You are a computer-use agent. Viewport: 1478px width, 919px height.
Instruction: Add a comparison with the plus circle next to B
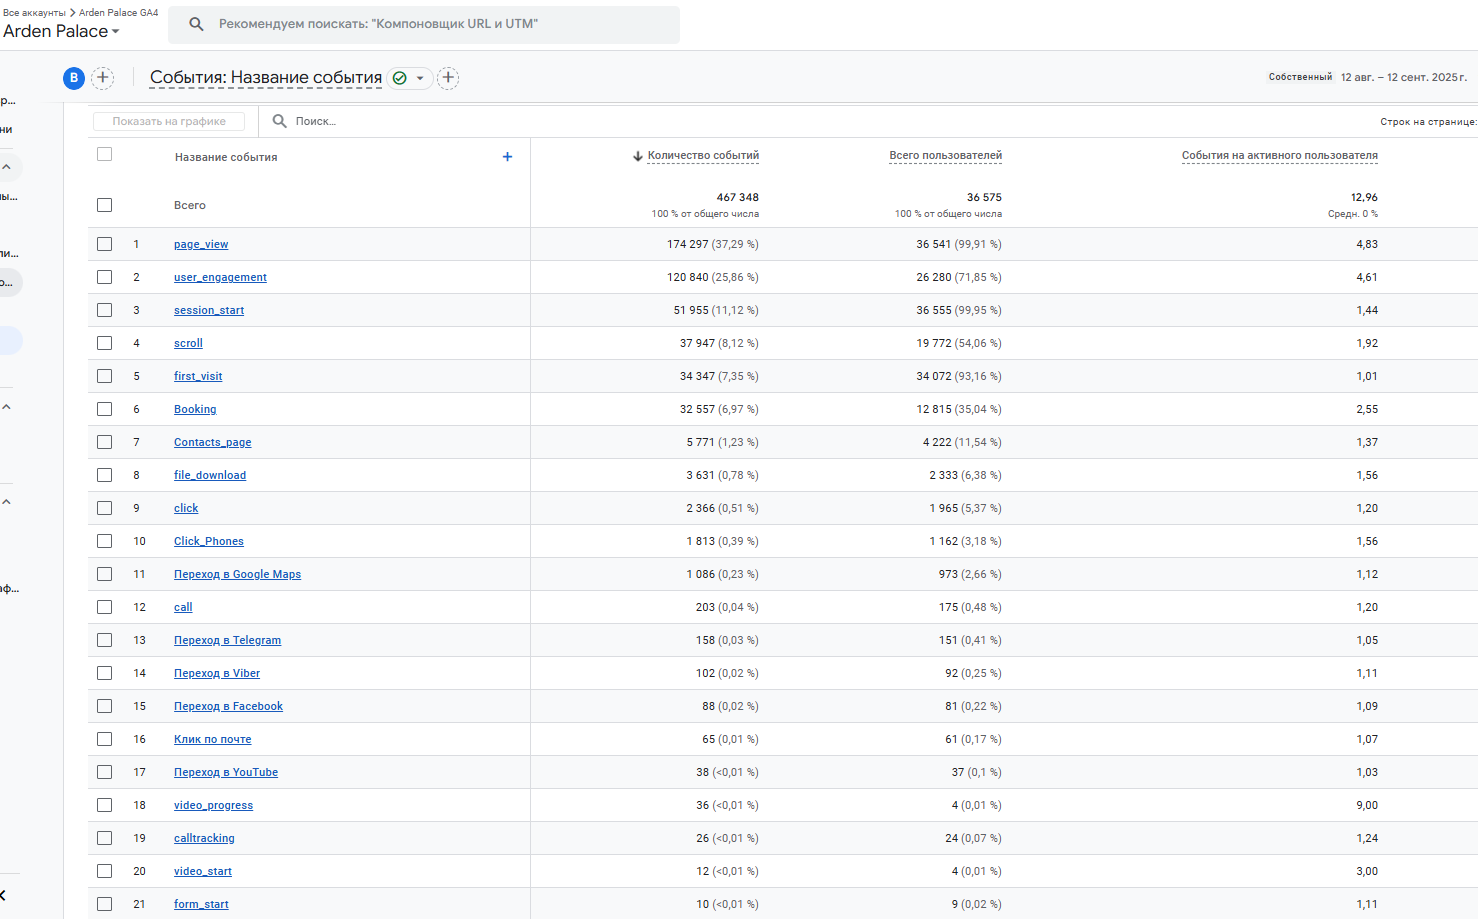pos(102,78)
